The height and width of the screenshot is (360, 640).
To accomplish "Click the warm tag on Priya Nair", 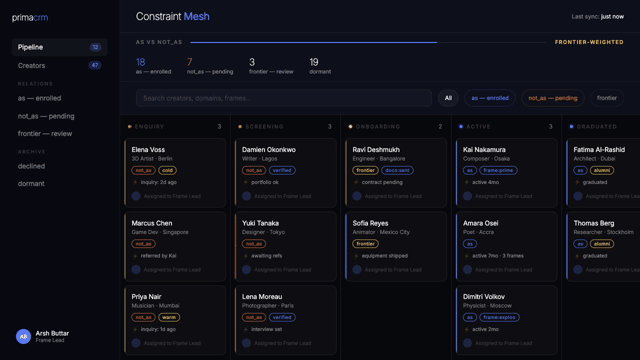I will [x=169, y=317].
